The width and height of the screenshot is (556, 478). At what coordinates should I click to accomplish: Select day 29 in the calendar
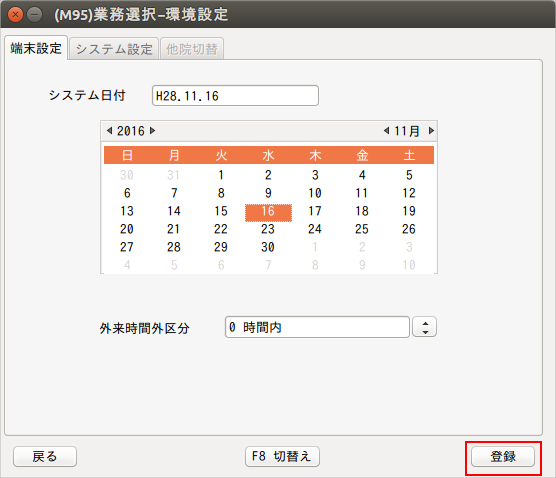(x=221, y=247)
